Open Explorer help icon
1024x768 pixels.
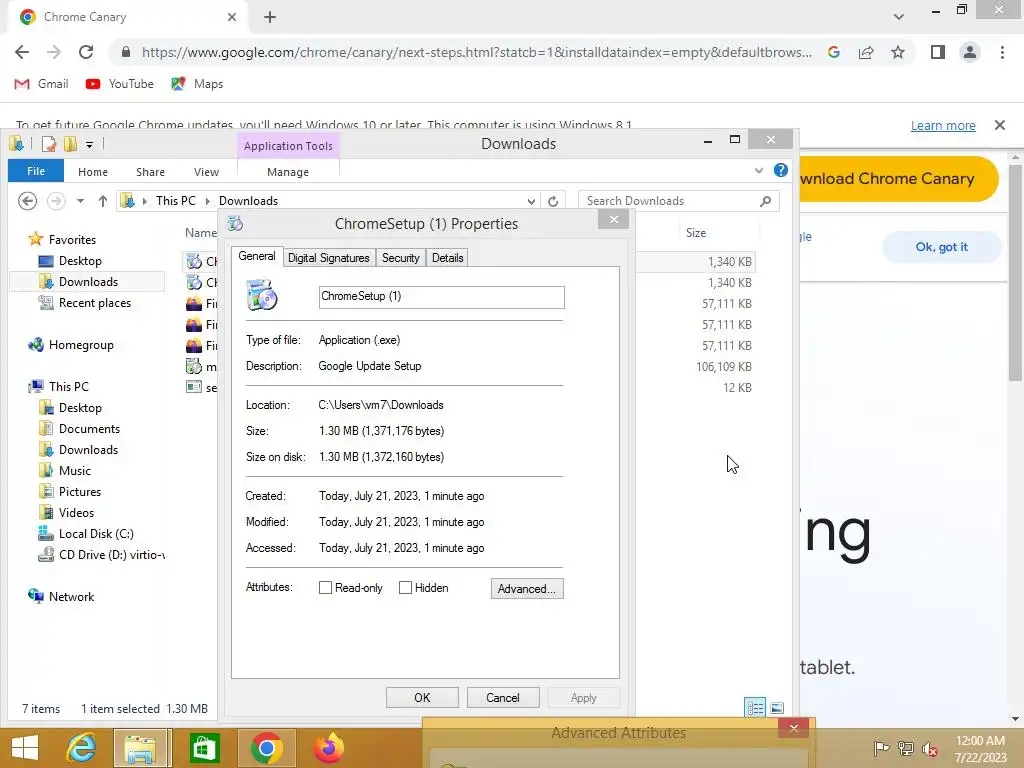point(780,170)
